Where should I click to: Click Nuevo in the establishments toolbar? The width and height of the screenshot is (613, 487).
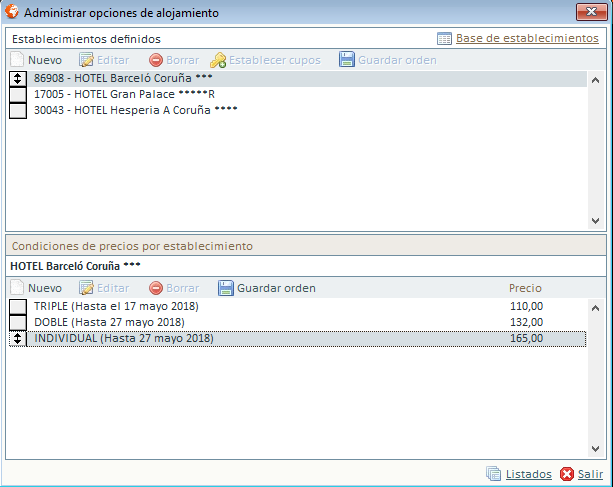36,60
